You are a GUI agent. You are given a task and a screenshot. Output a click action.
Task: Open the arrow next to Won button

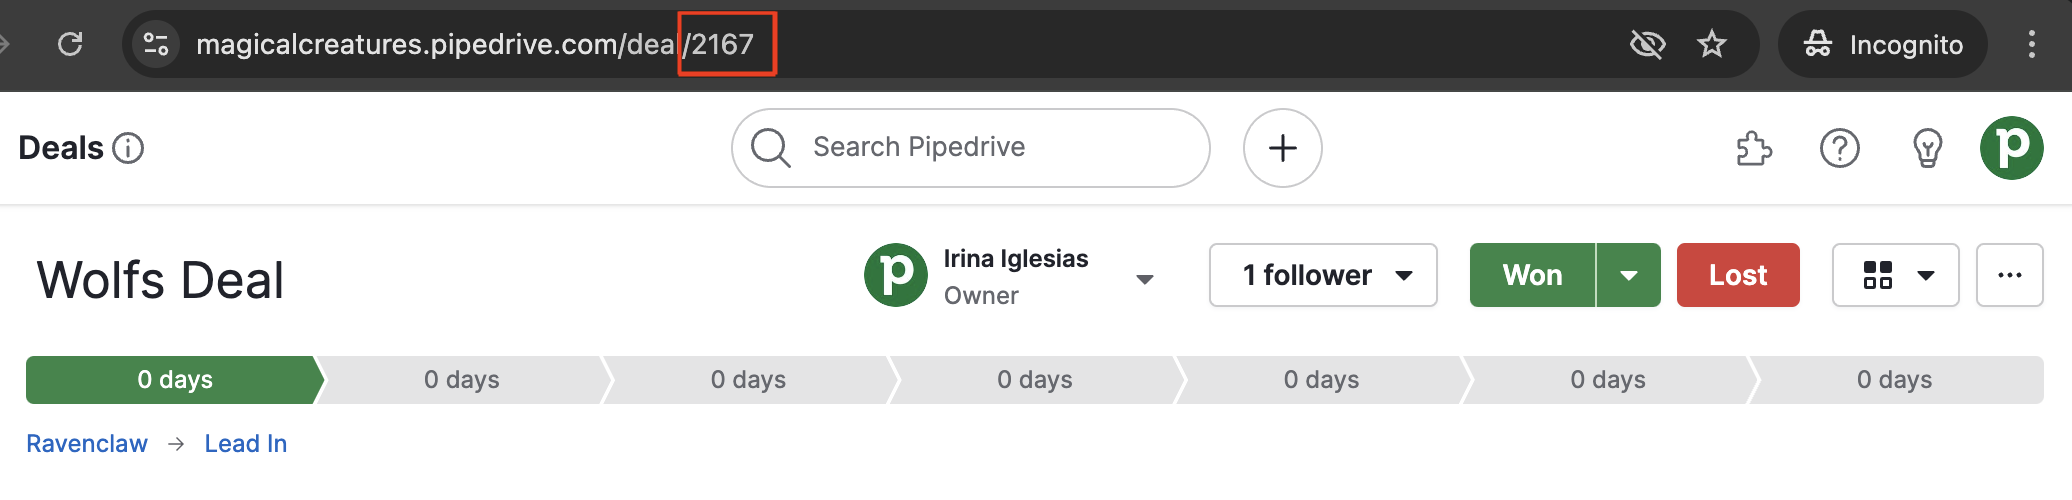click(x=1629, y=275)
